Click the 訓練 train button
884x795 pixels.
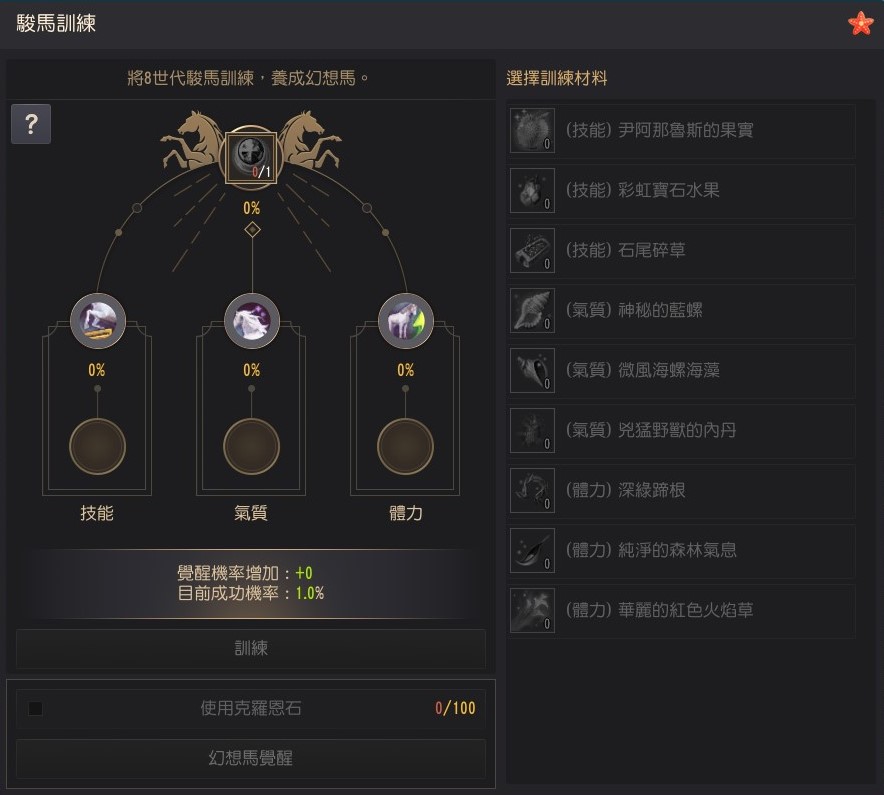[x=251, y=648]
